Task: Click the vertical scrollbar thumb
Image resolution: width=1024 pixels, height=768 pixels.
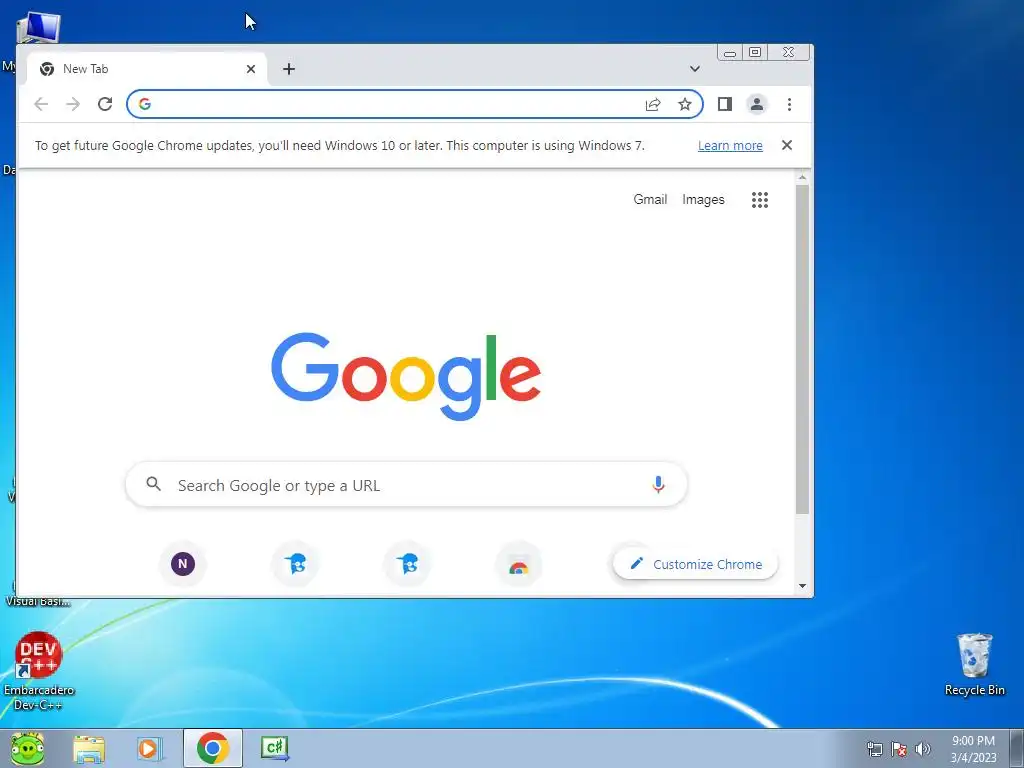Action: [x=803, y=349]
